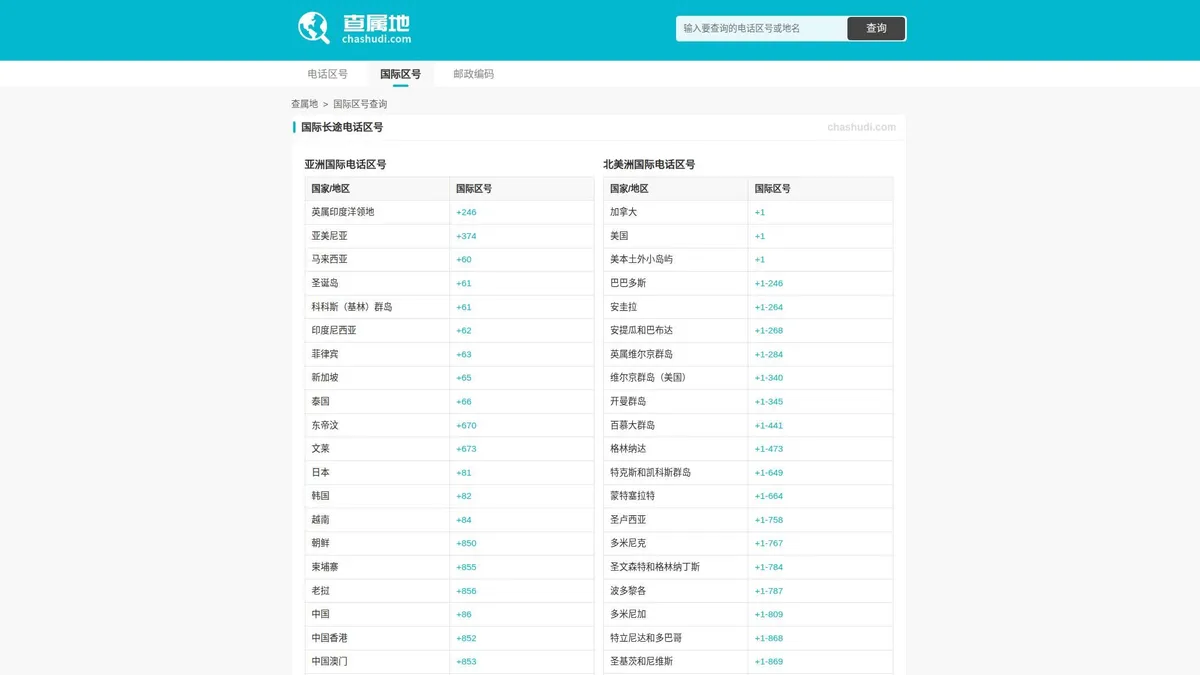Click the +673 link for 文莱

pyautogui.click(x=466, y=449)
